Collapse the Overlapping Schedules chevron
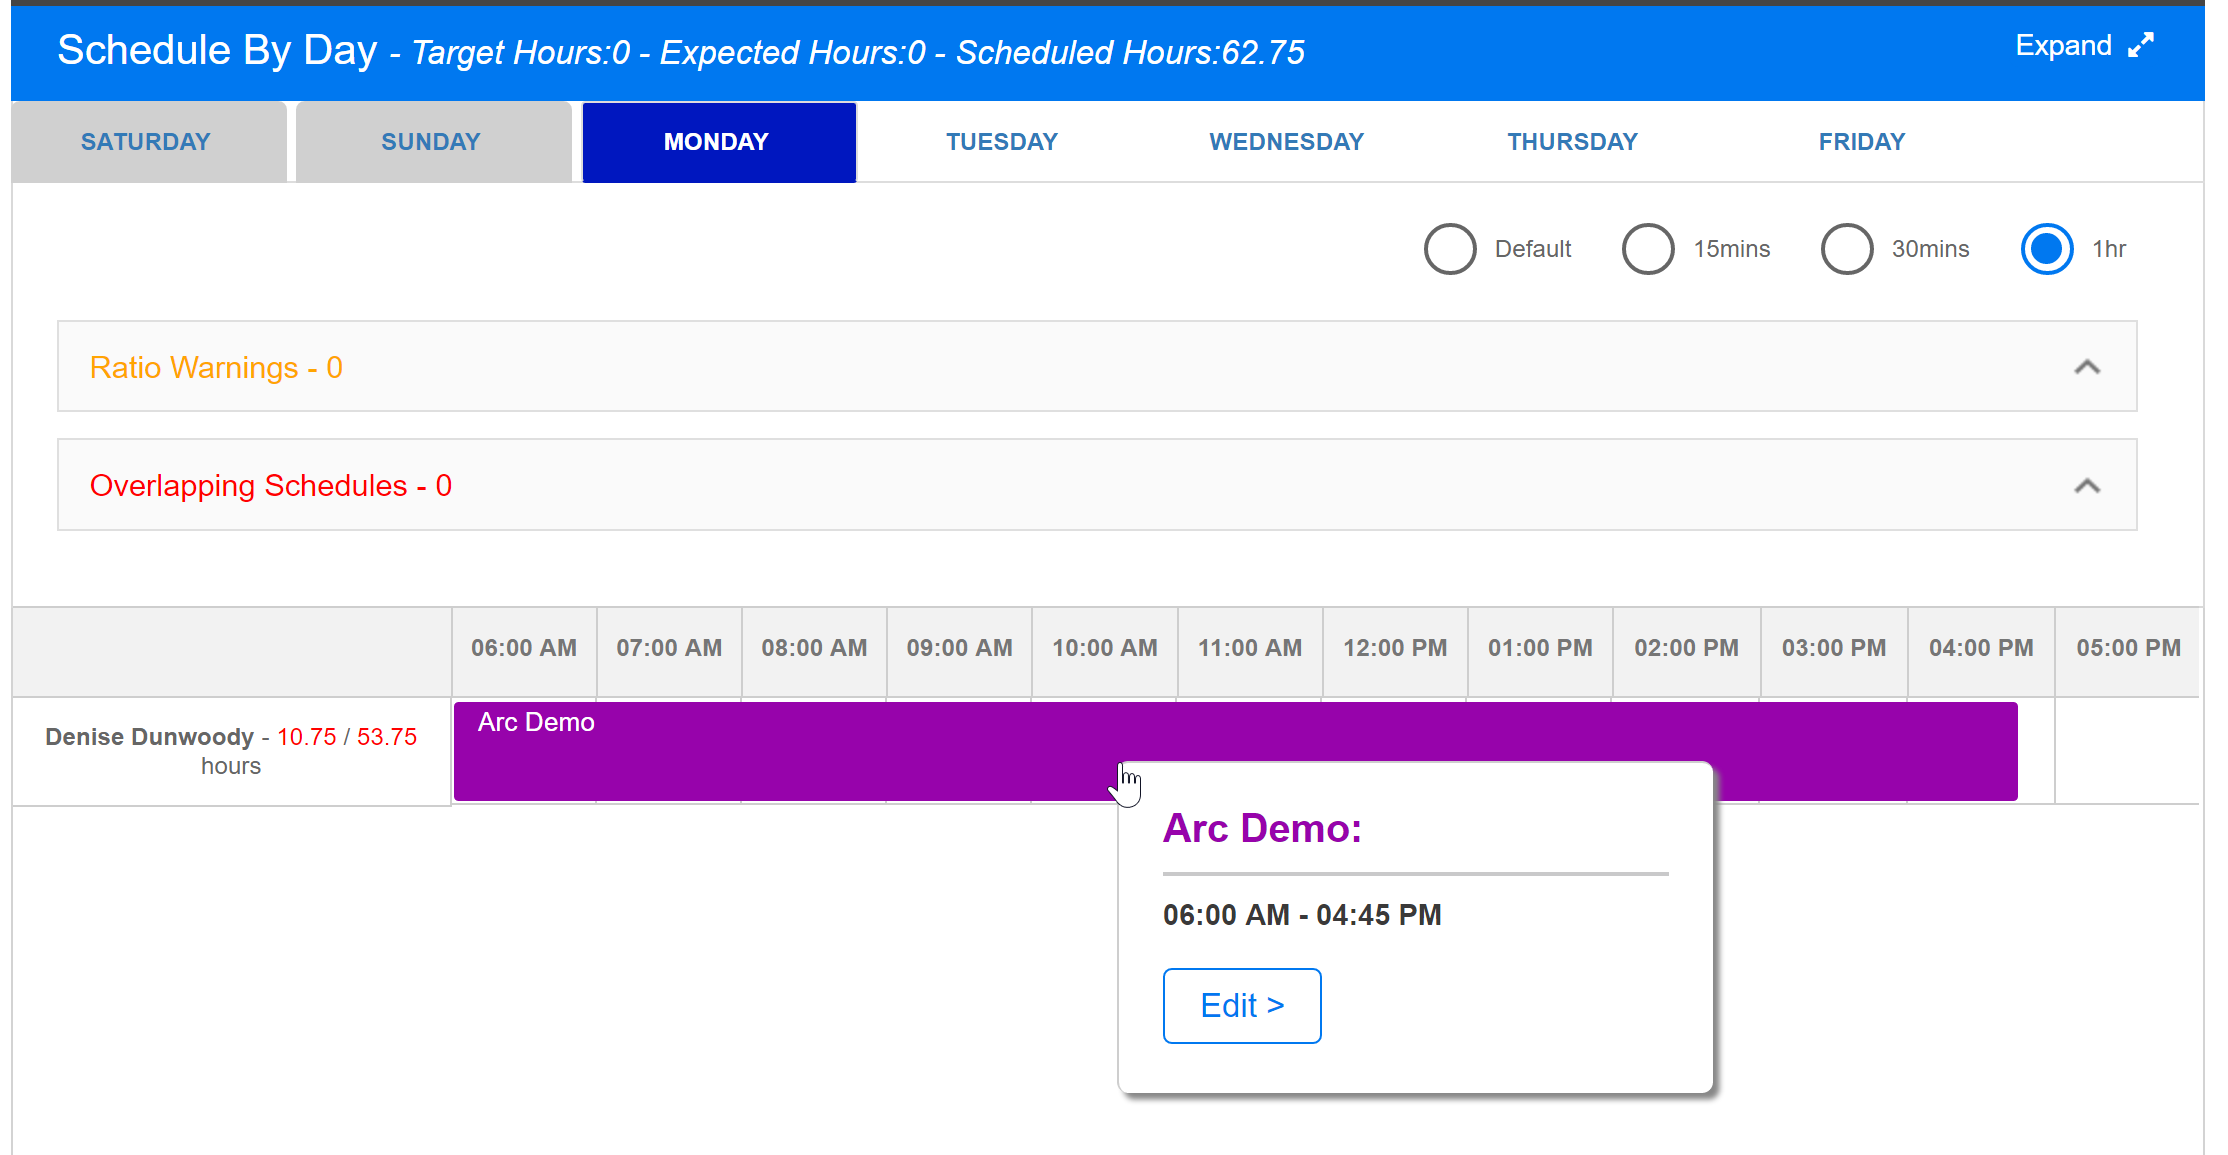The image size is (2228, 1155). [x=2087, y=486]
